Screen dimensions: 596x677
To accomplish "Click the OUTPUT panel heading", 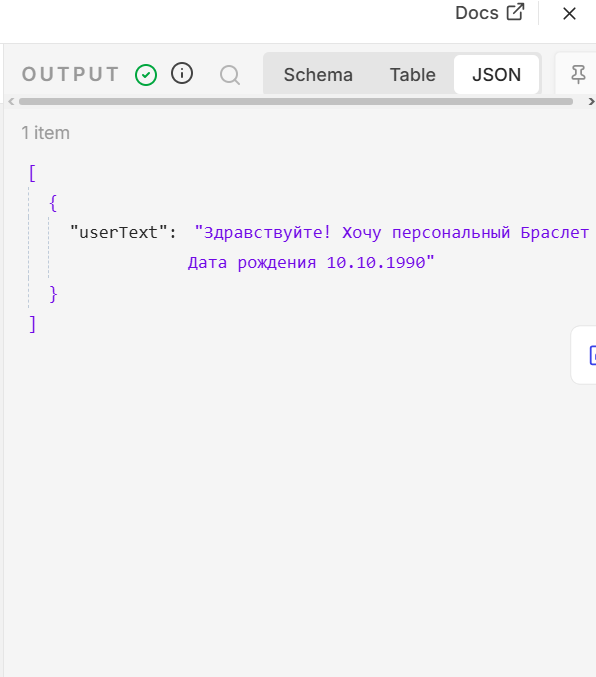I will click(x=70, y=74).
